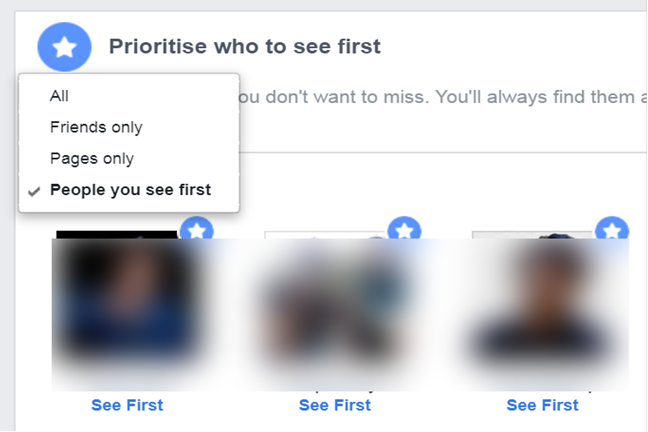Image resolution: width=648 pixels, height=432 pixels.
Task: Click star badge on third profile photo
Action: click(611, 232)
